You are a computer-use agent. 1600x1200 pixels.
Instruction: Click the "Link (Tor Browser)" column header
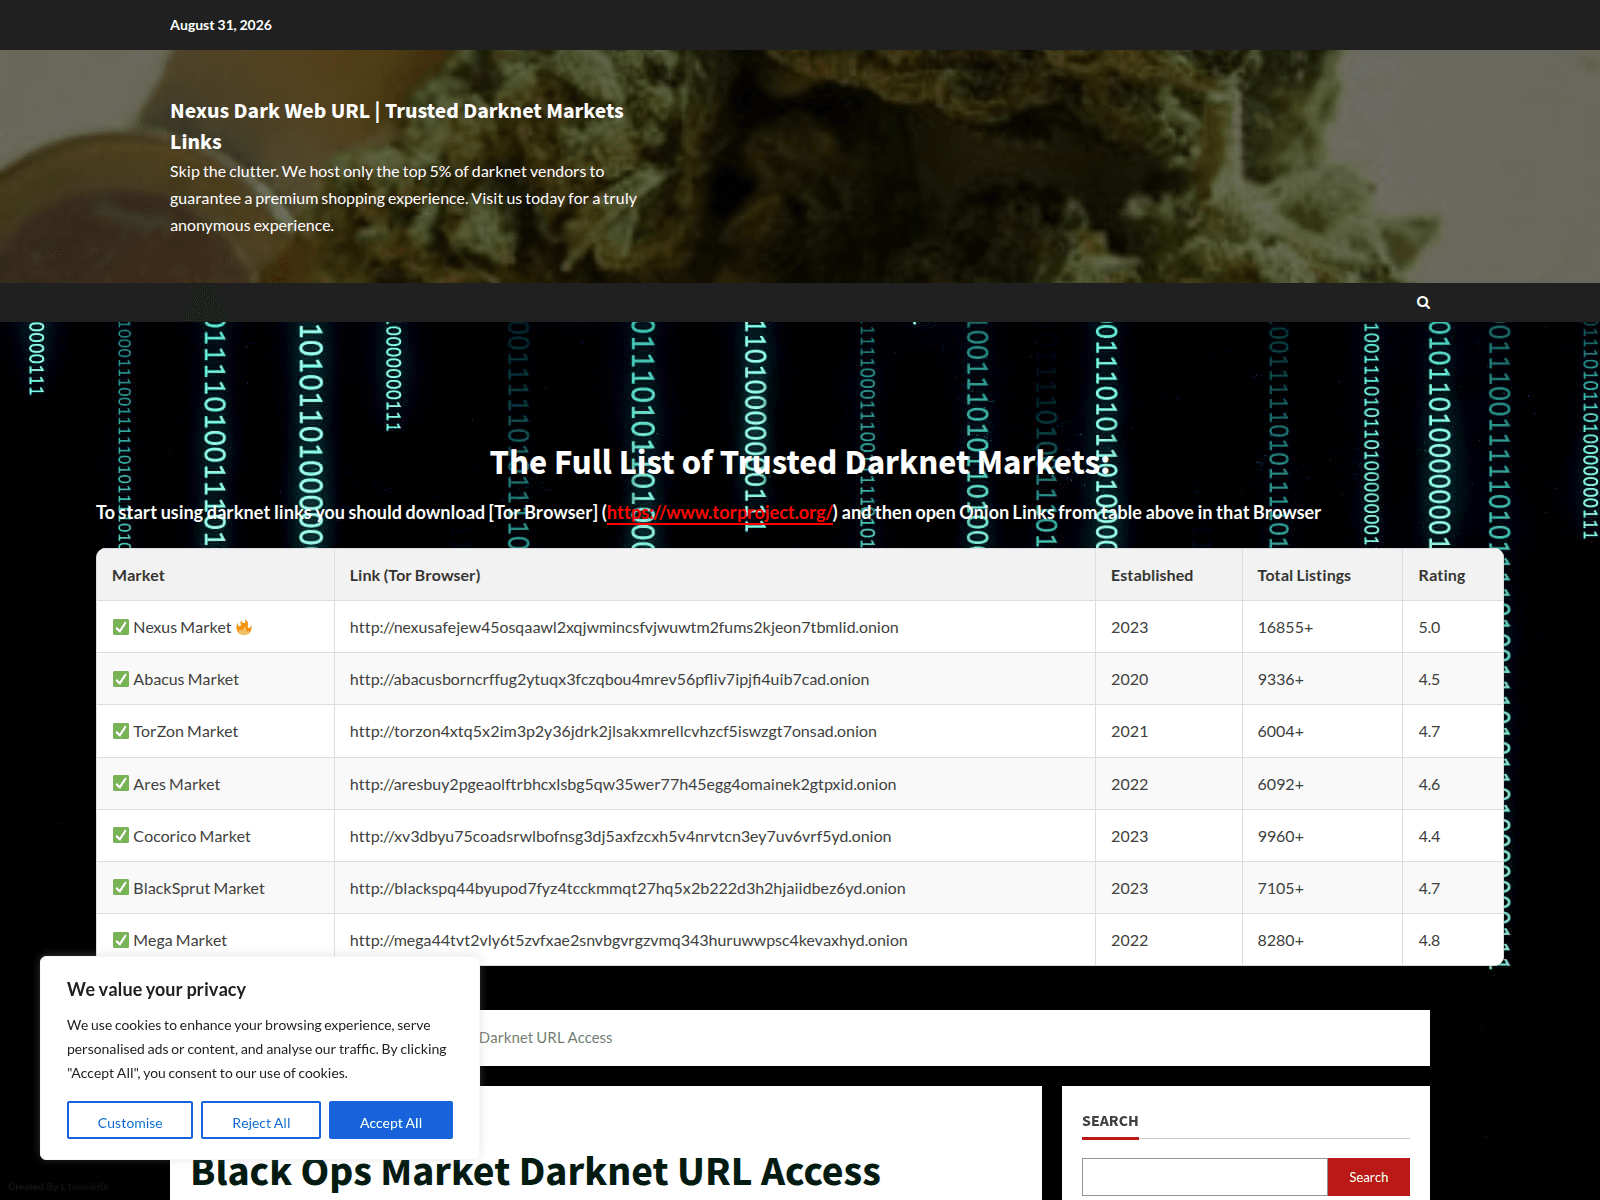(415, 575)
